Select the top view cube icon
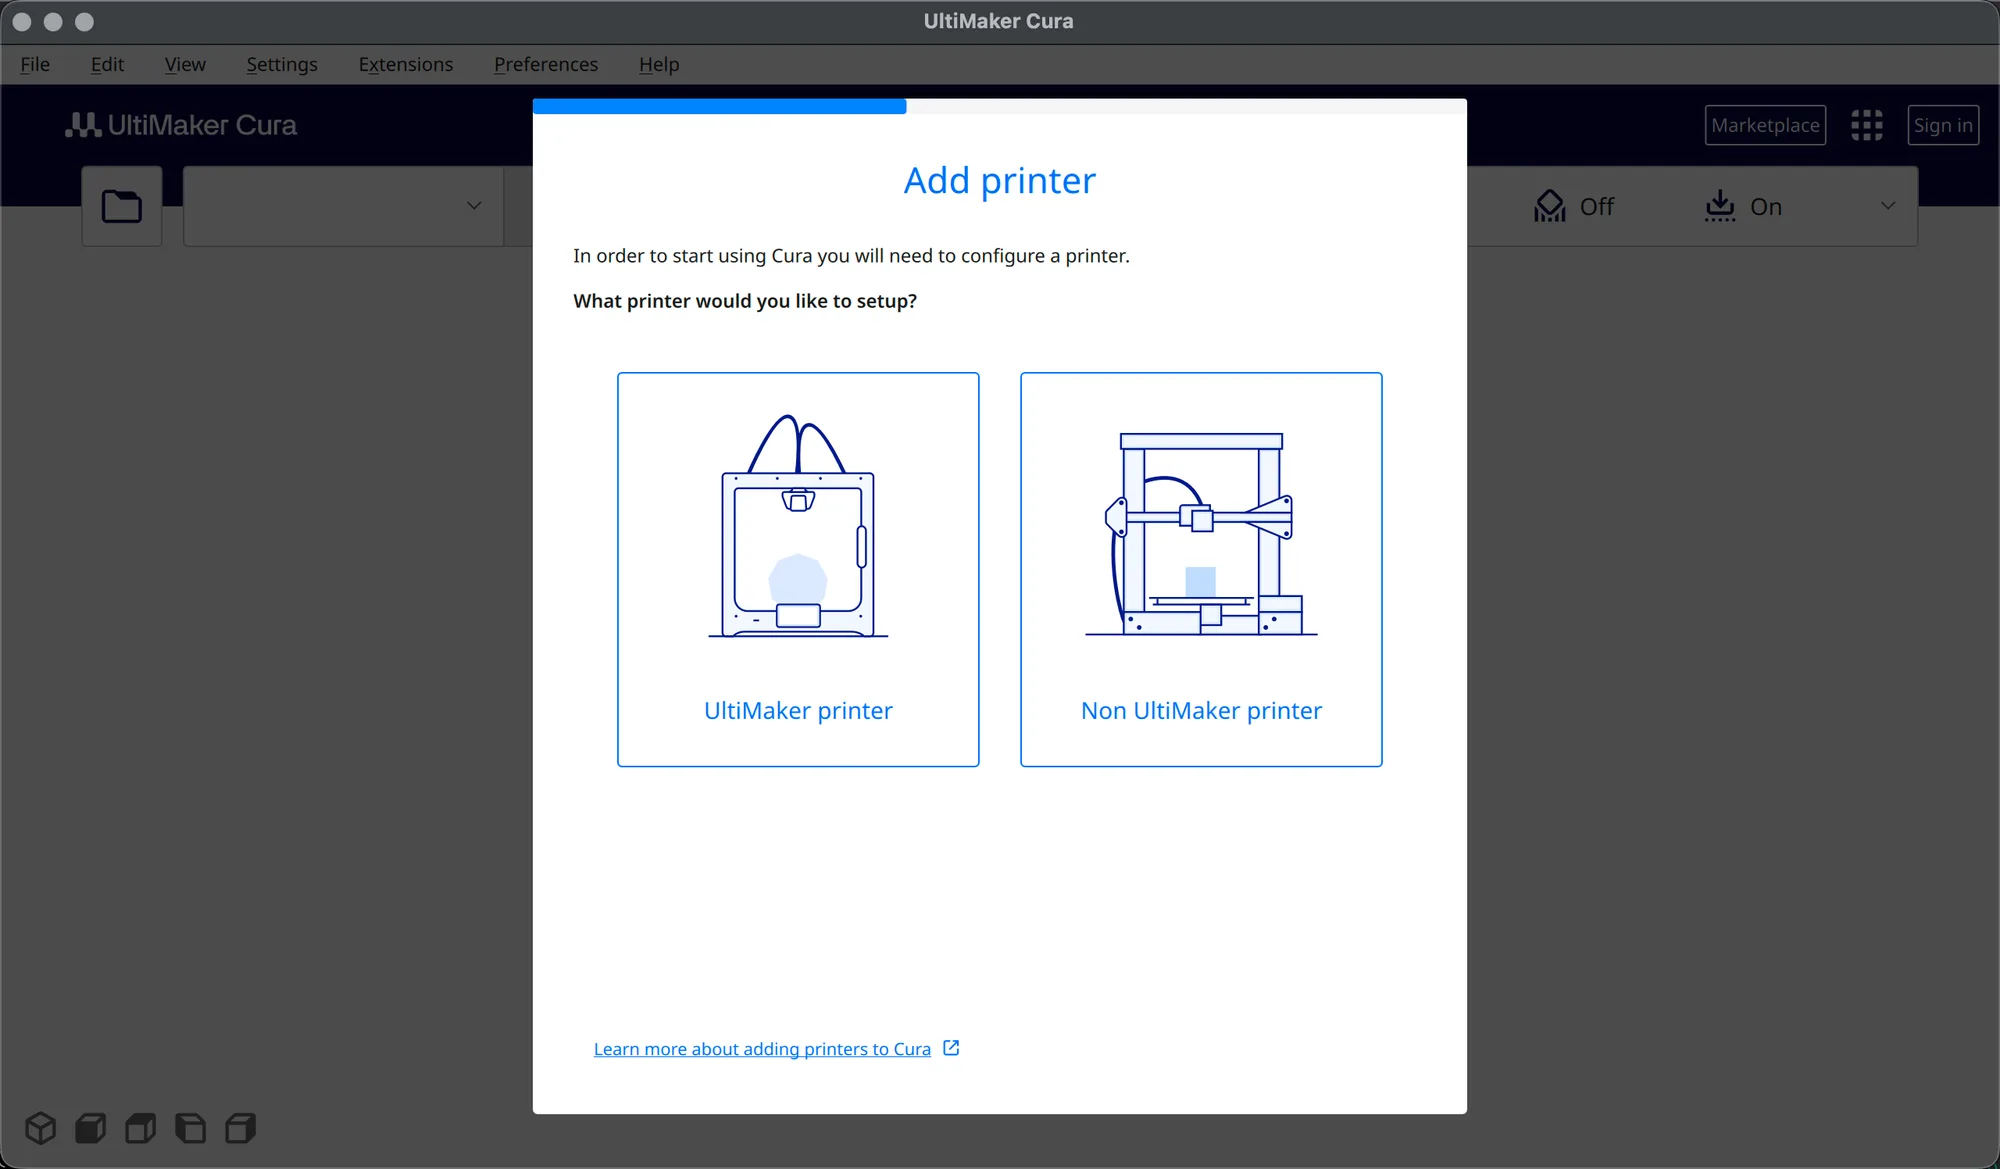 click(x=141, y=1128)
